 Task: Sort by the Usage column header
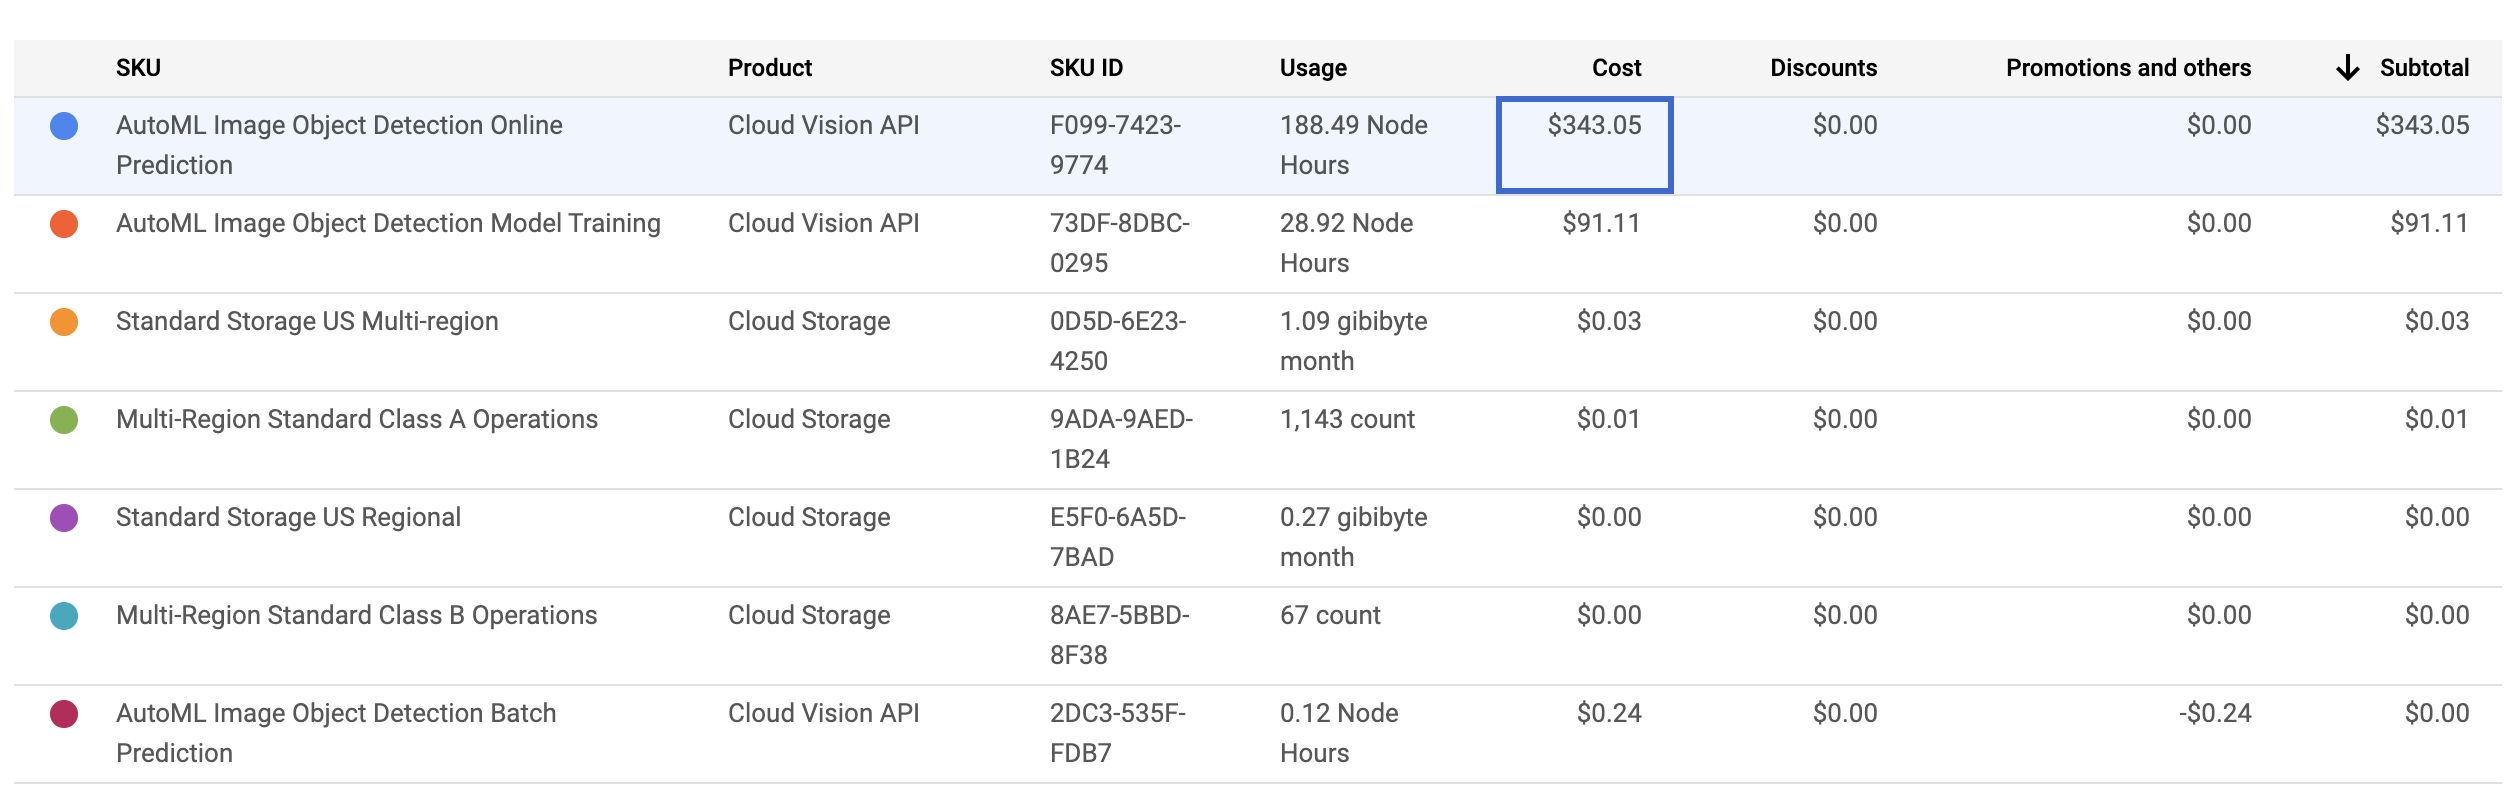pyautogui.click(x=1313, y=68)
